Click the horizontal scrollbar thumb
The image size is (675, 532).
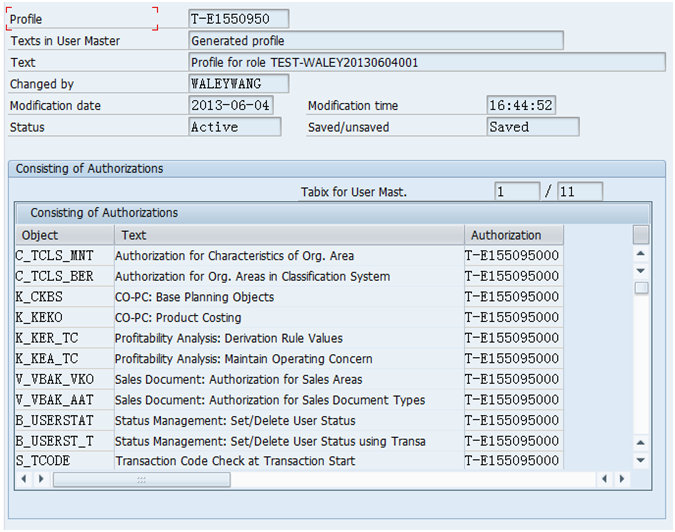(x=142, y=479)
